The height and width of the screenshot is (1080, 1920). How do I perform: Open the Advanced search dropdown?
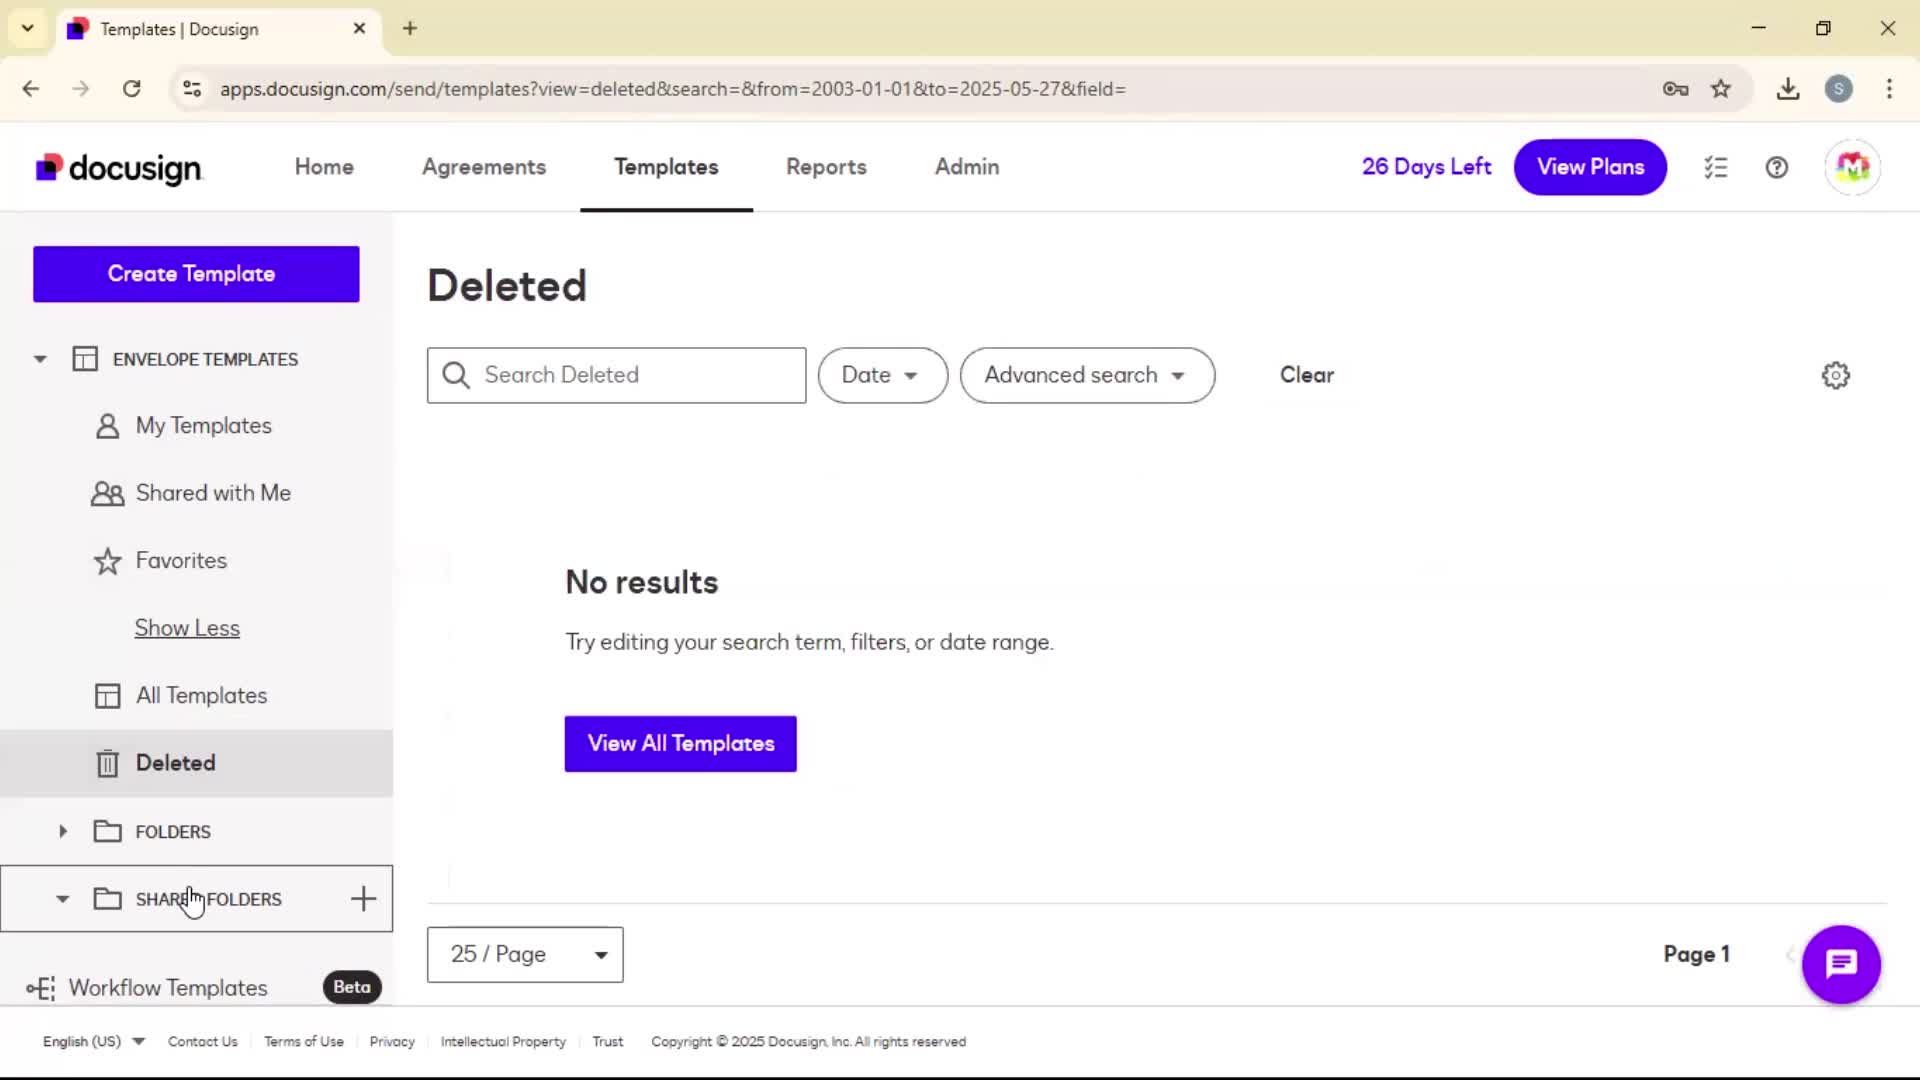[1087, 375]
